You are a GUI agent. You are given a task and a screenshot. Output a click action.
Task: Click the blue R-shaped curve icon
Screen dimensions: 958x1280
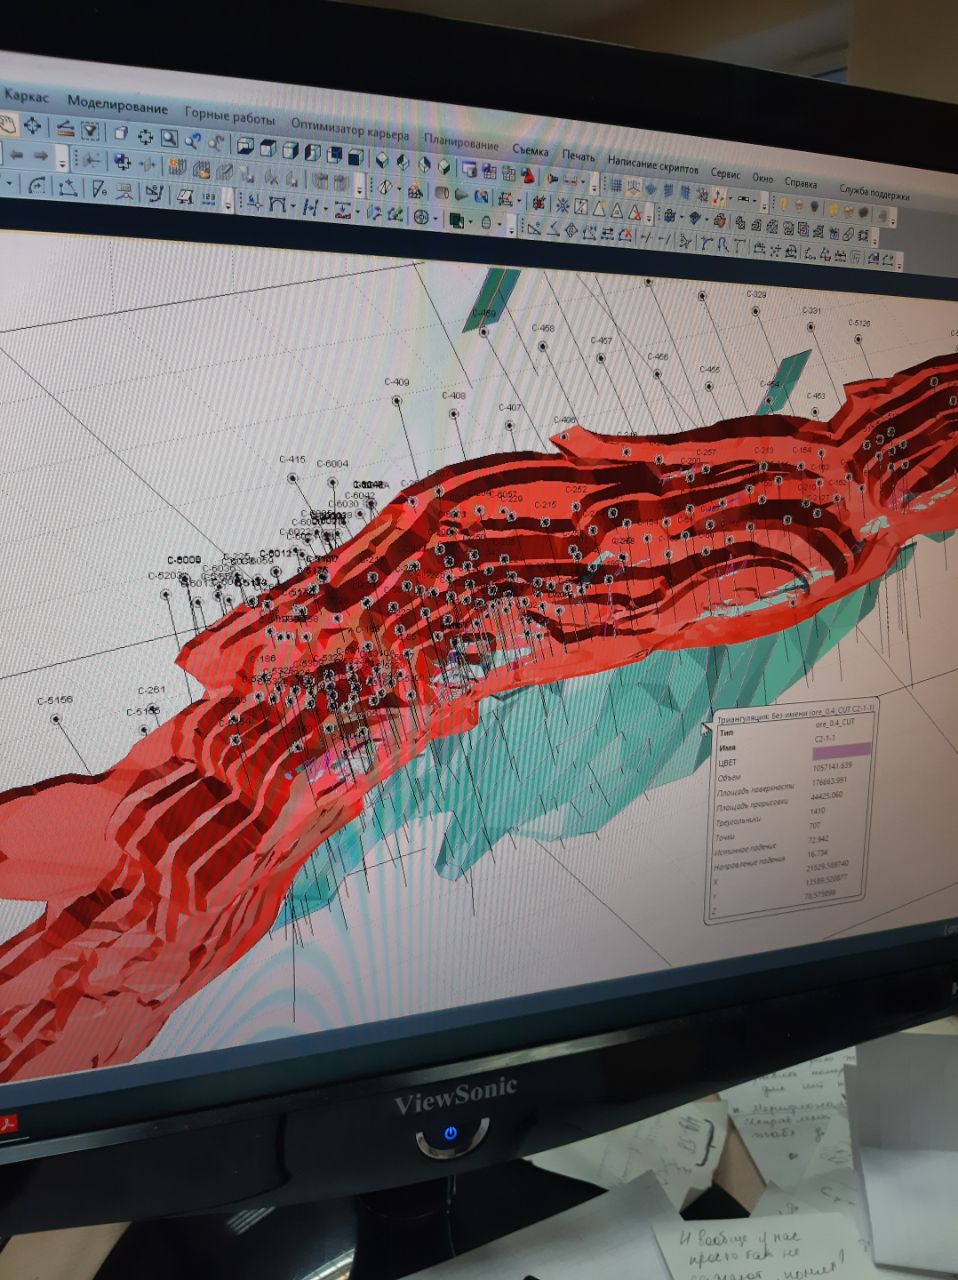[723, 245]
